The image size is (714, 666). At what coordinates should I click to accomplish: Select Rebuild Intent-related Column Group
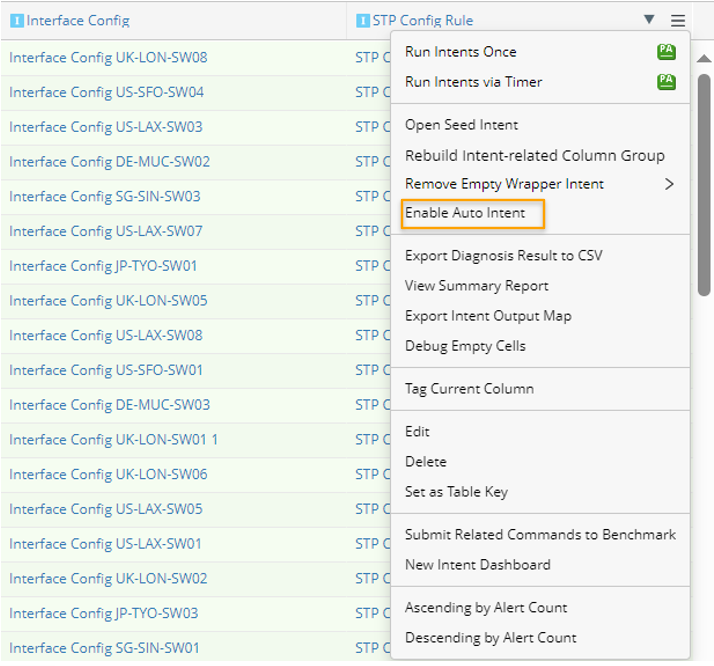point(534,155)
